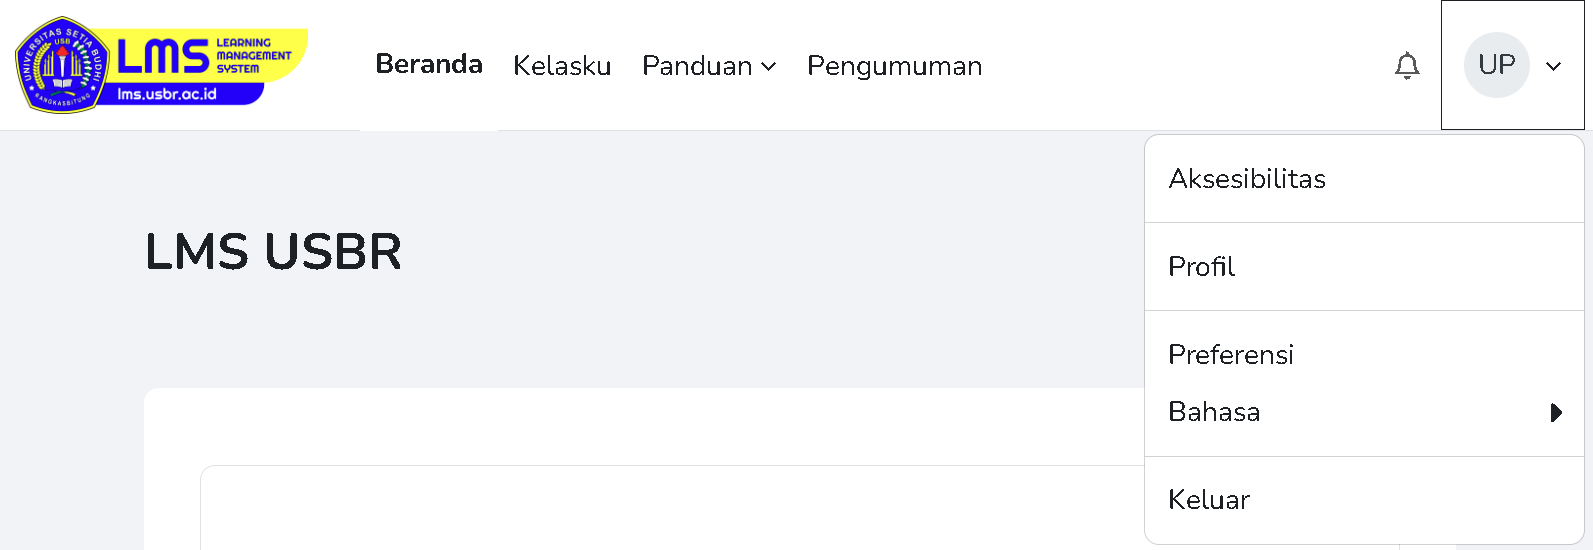Click the Learning Management System logo text
Image resolution: width=1593 pixels, height=550 pixels.
pyautogui.click(x=253, y=56)
